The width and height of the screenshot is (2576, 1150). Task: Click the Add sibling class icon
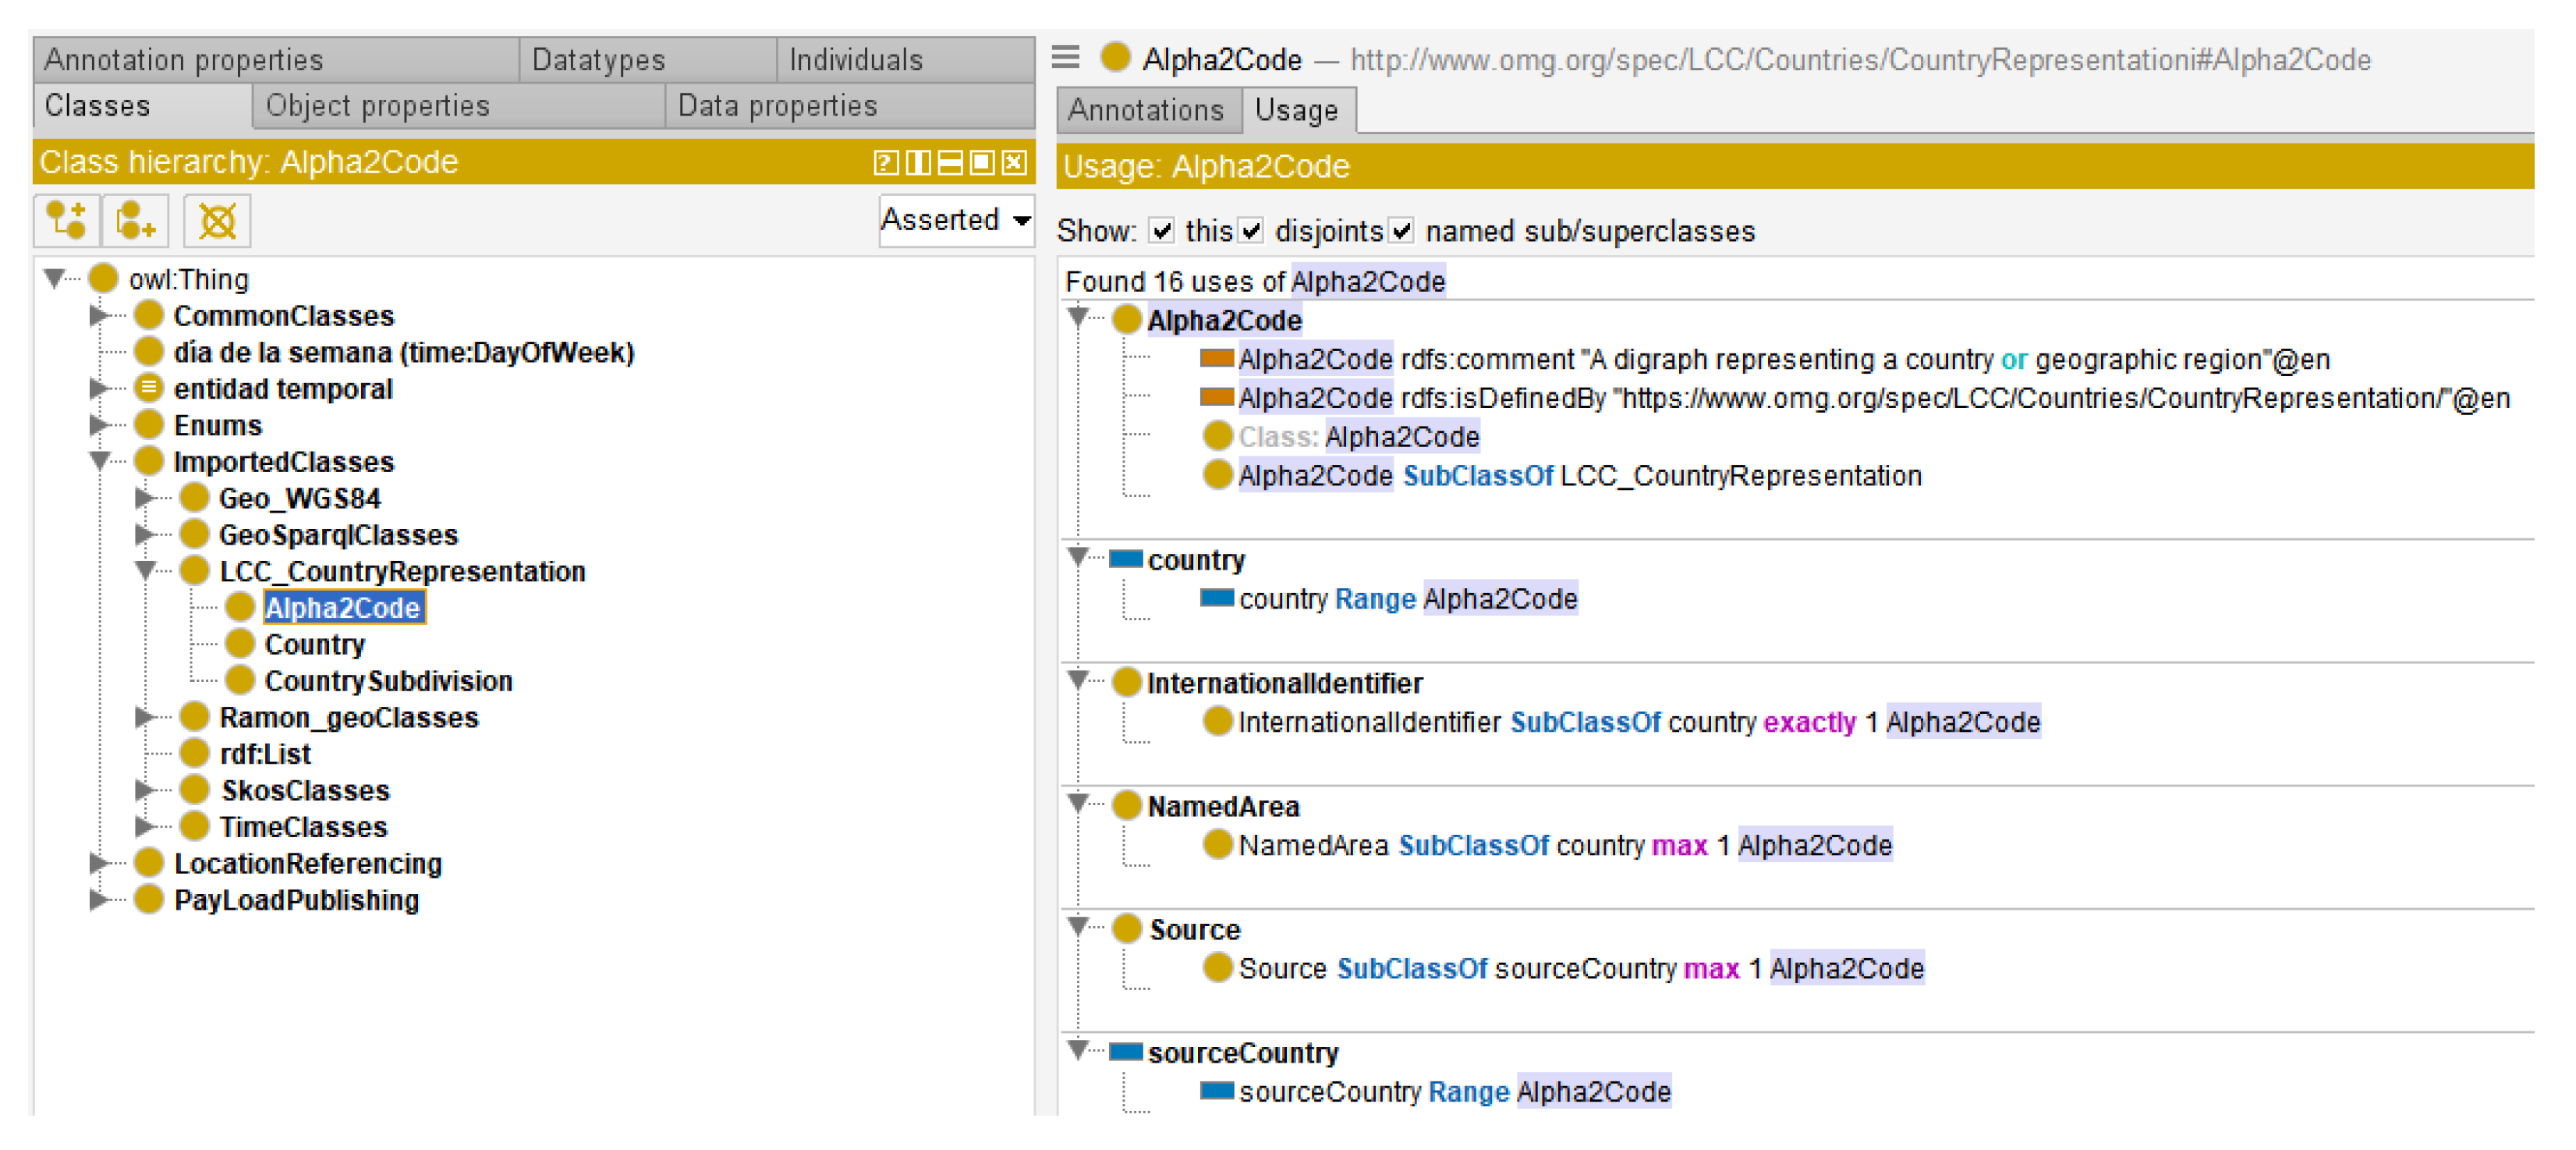(135, 220)
